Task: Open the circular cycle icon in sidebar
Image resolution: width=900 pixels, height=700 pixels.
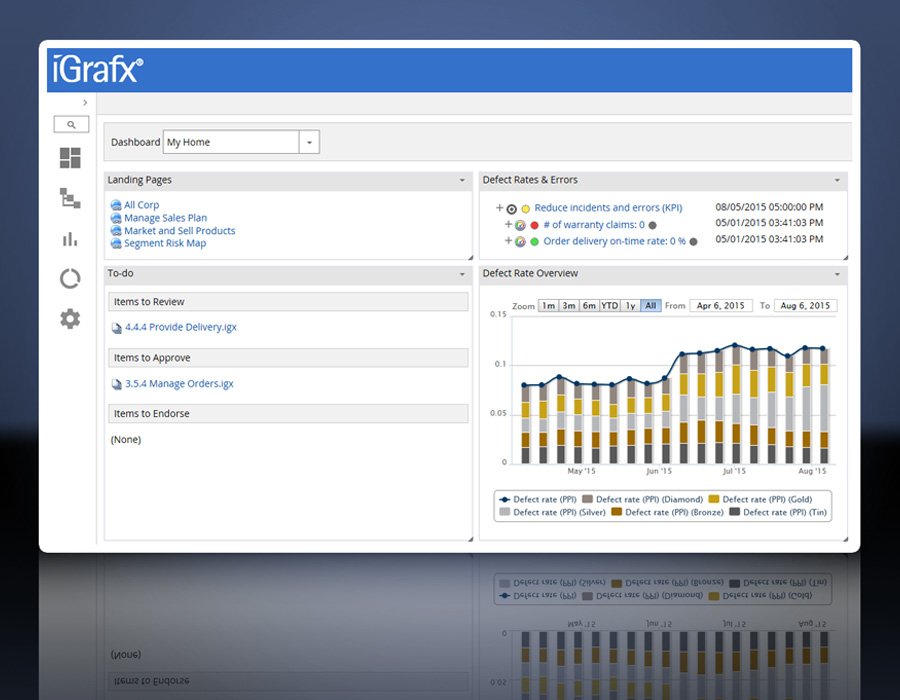Action: (x=70, y=279)
